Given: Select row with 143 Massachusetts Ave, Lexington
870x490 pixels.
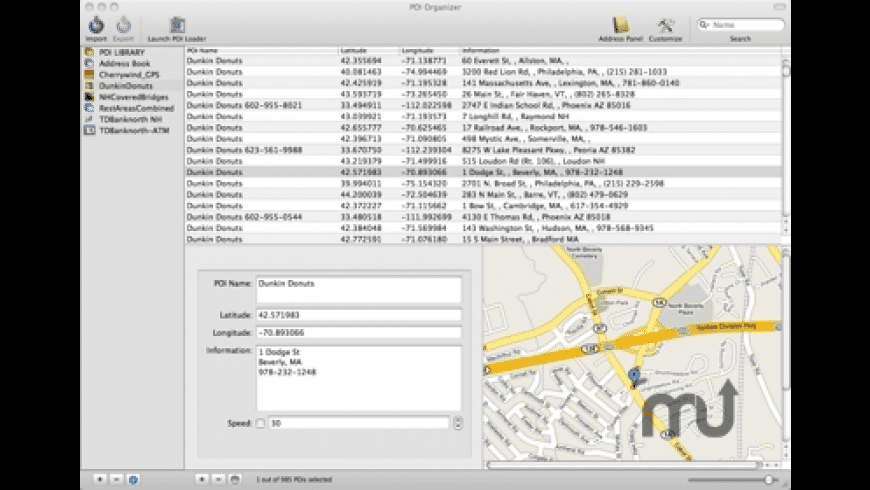Looking at the screenshot, I should (x=483, y=83).
